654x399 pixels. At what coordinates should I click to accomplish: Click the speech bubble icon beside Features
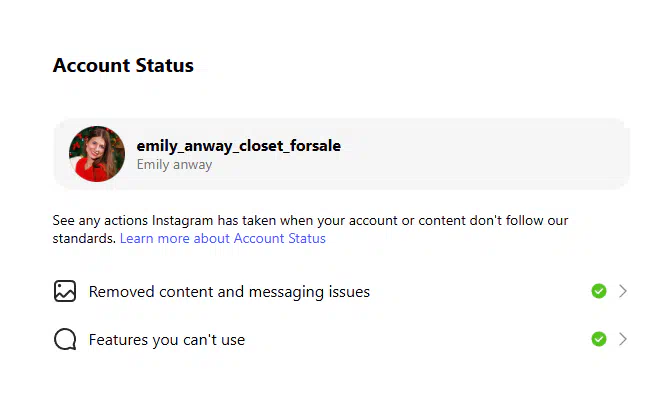point(65,339)
